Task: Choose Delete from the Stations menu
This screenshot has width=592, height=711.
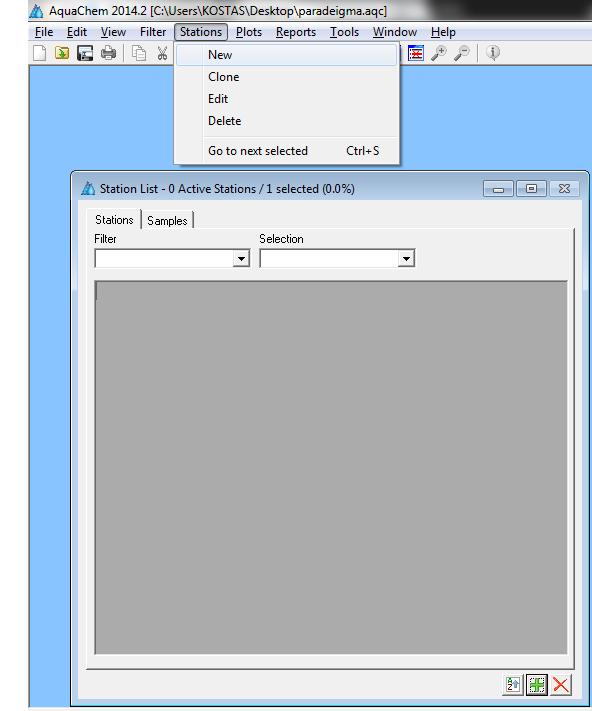Action: [286, 121]
